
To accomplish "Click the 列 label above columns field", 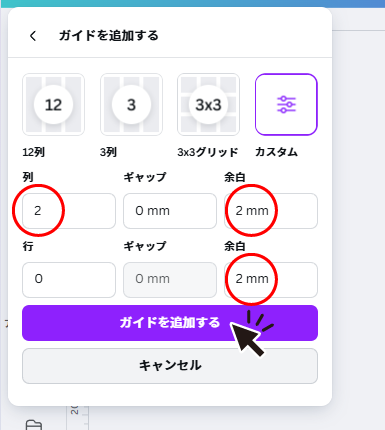I will [28, 177].
